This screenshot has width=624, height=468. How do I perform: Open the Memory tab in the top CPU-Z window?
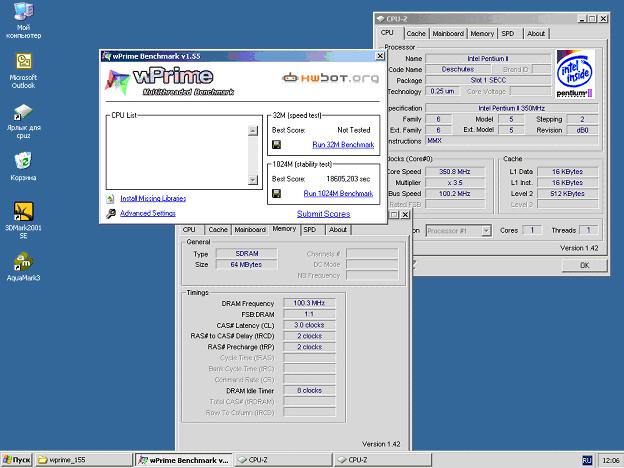482,34
